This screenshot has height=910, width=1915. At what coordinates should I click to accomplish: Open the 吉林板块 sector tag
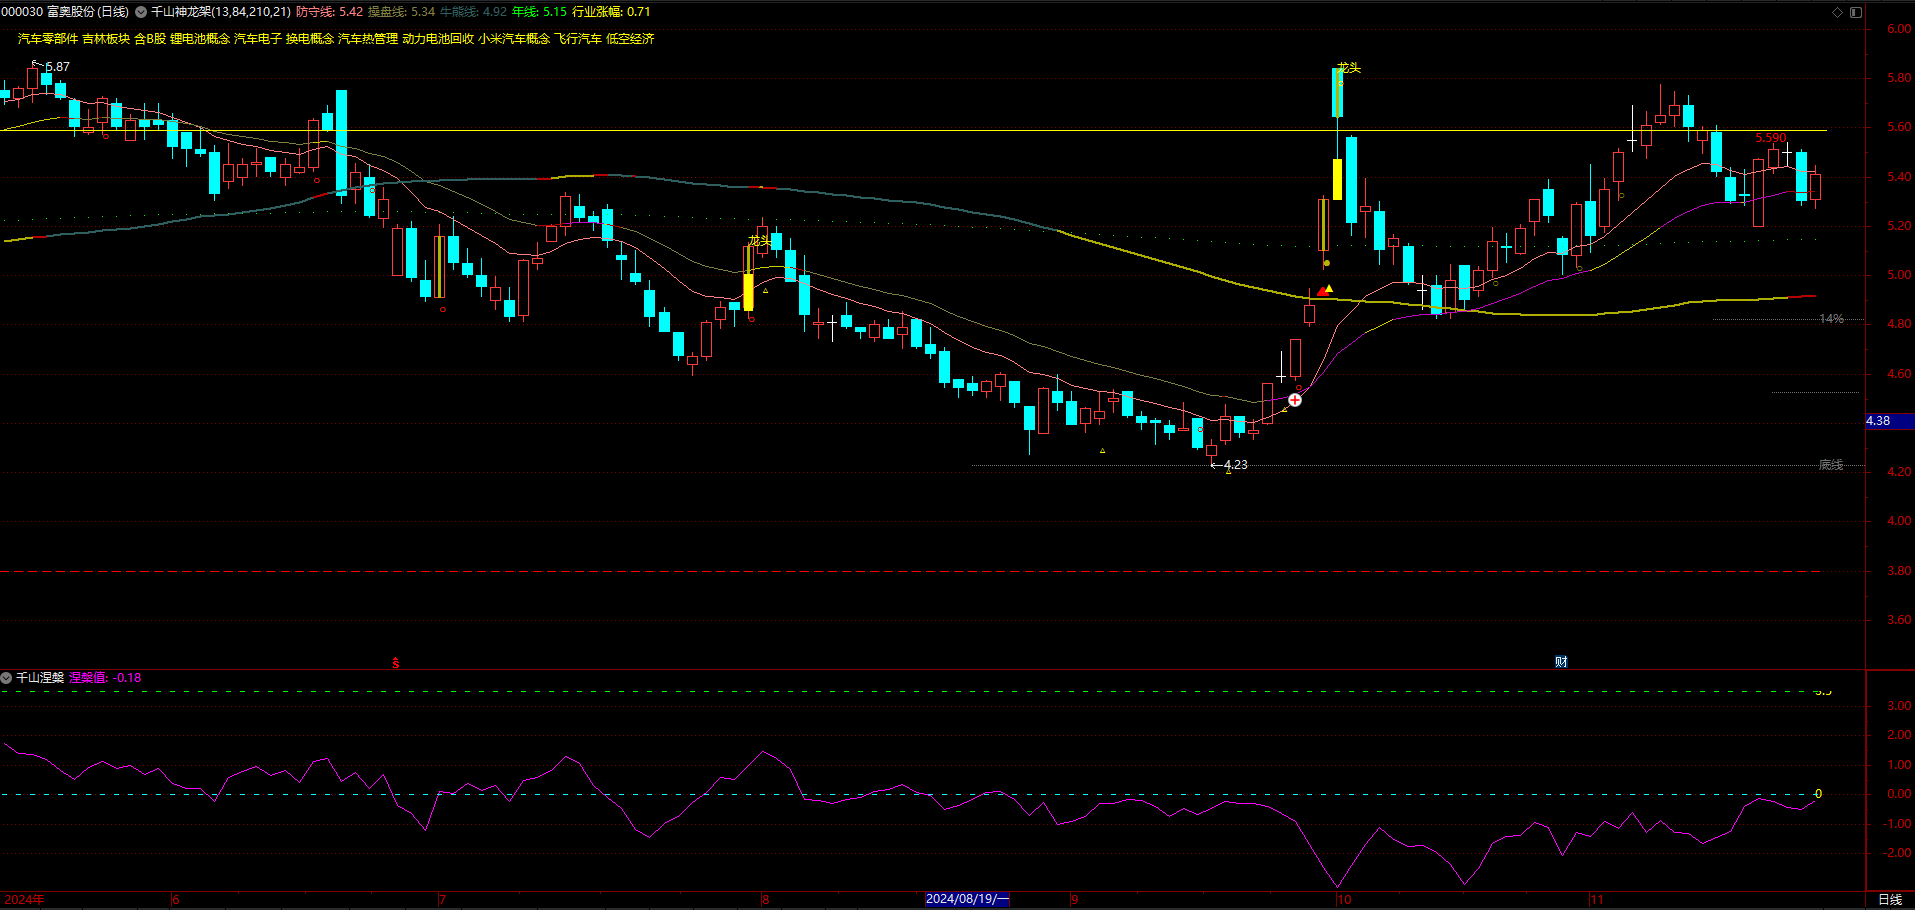pos(106,39)
